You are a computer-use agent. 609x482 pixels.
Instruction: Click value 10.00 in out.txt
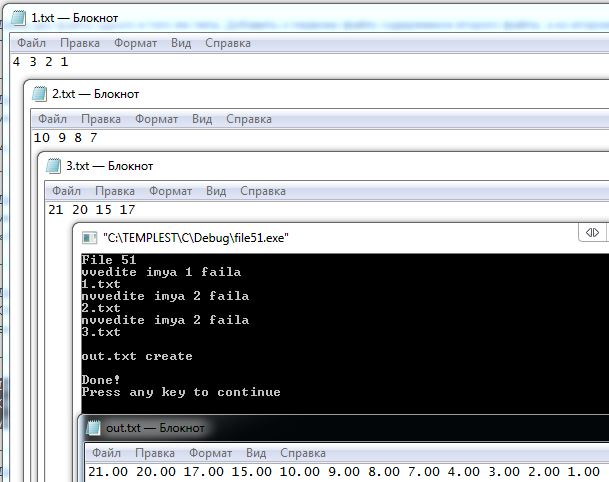point(299,472)
